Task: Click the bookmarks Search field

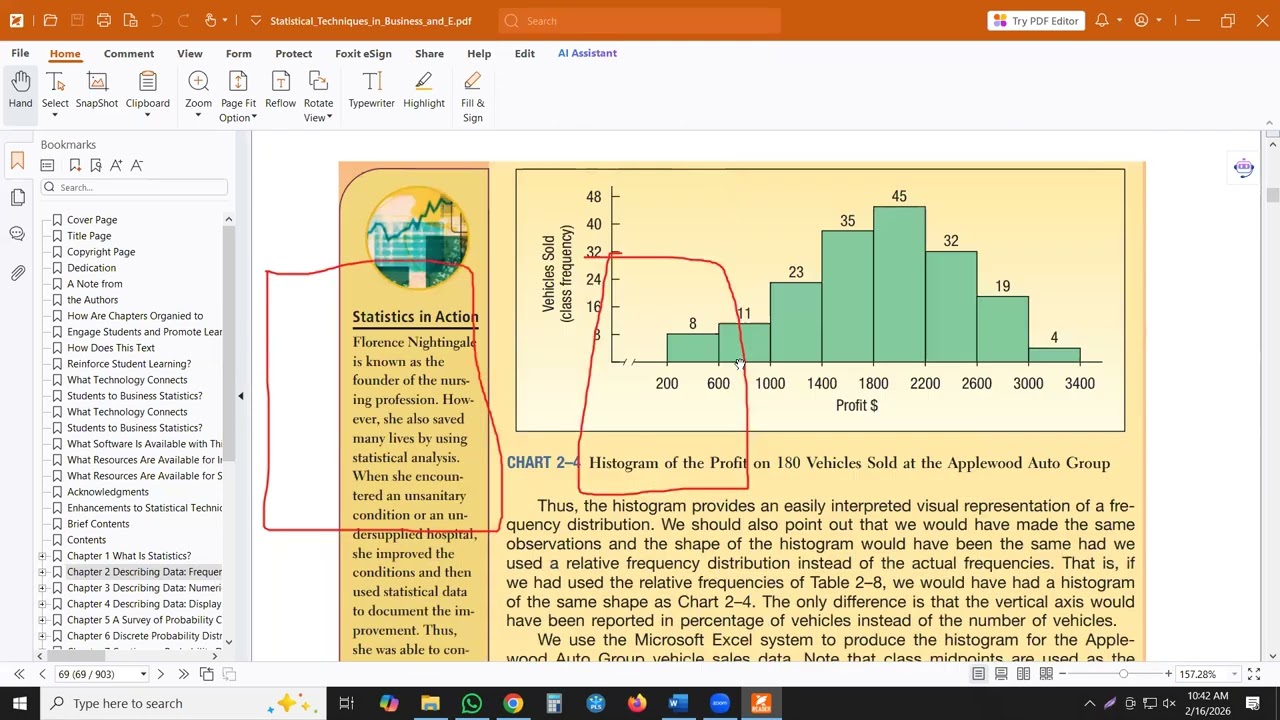Action: [134, 187]
